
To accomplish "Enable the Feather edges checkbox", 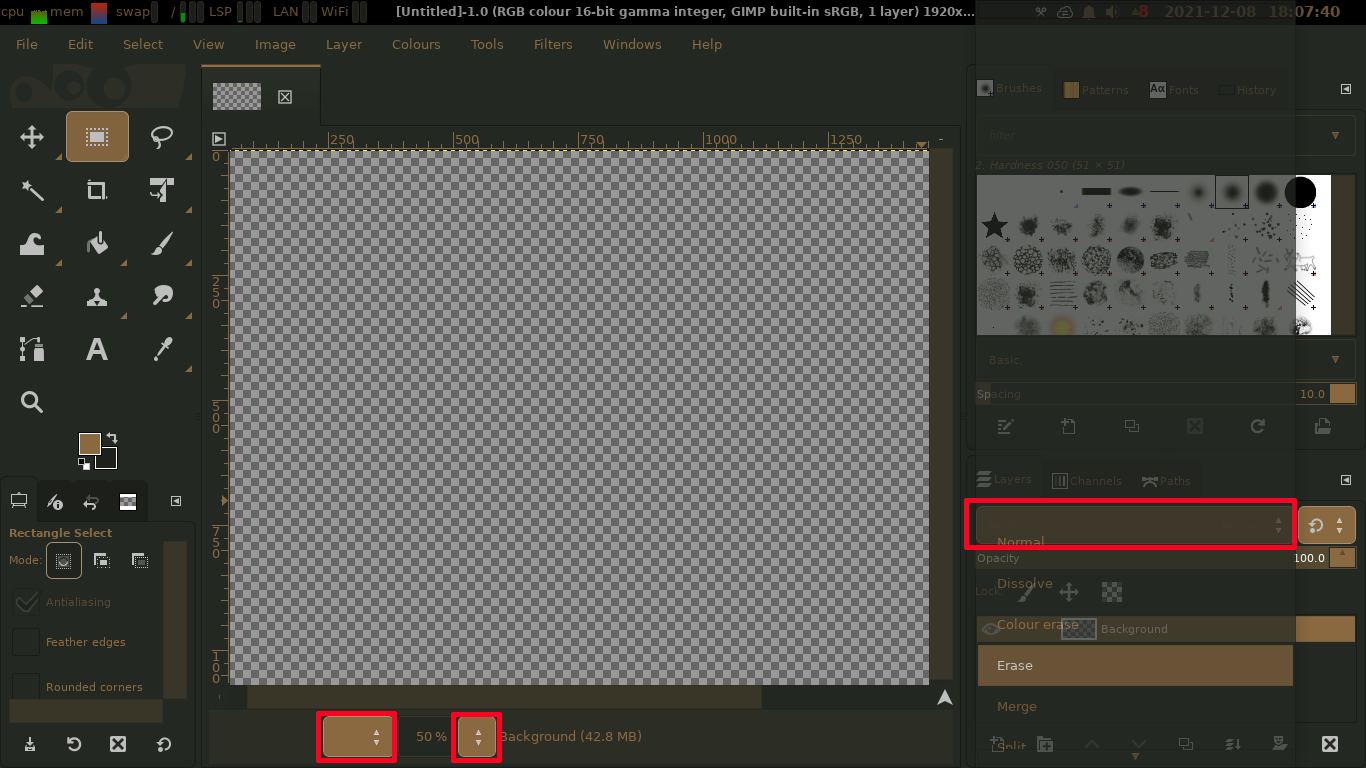I will click(26, 642).
